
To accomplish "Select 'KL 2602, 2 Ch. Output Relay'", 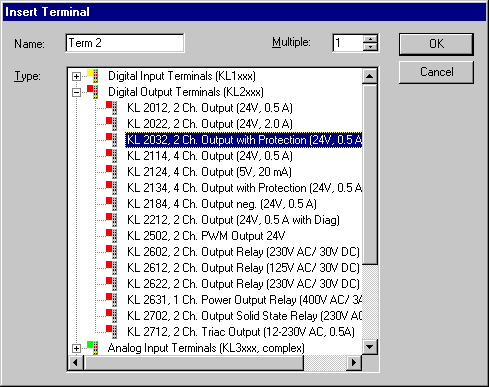I will click(243, 252).
